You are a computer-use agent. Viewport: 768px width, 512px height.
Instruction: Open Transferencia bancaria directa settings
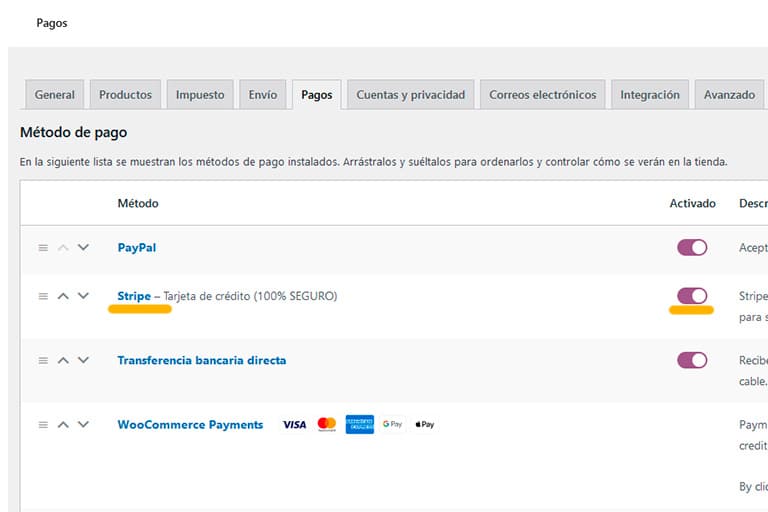(x=202, y=360)
